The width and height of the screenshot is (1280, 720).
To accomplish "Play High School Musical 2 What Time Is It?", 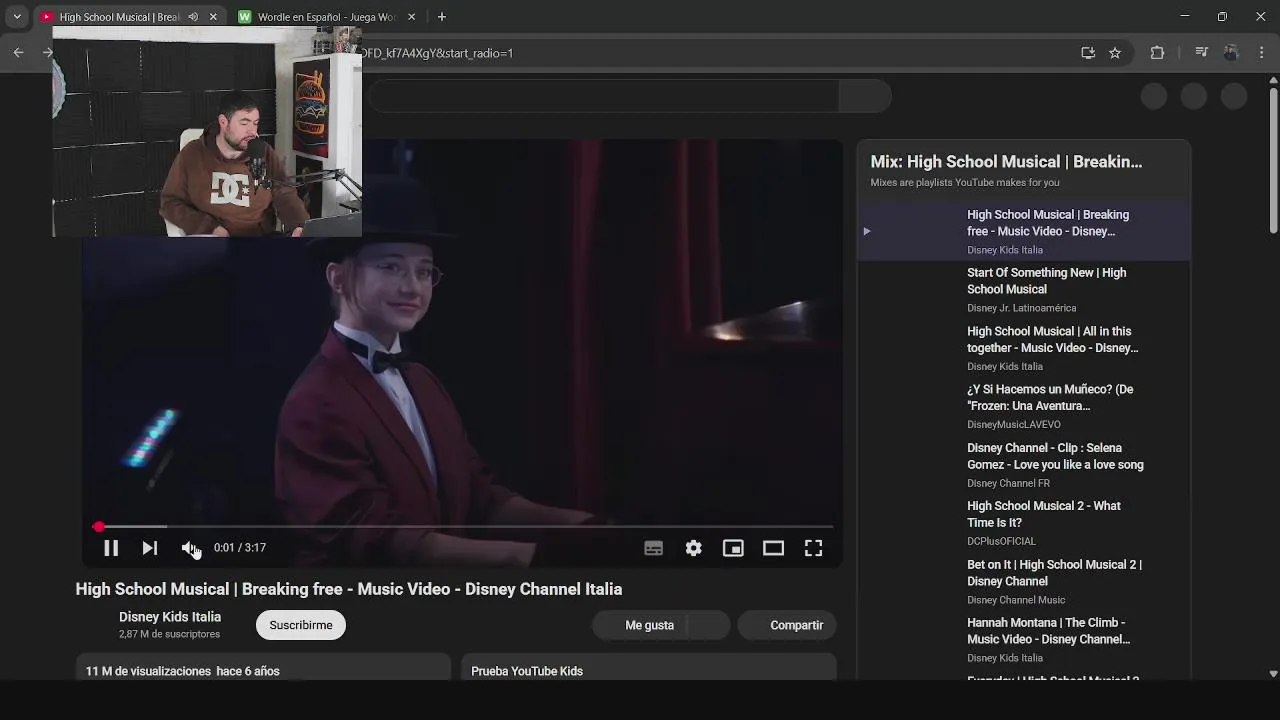I will click(1024, 523).
